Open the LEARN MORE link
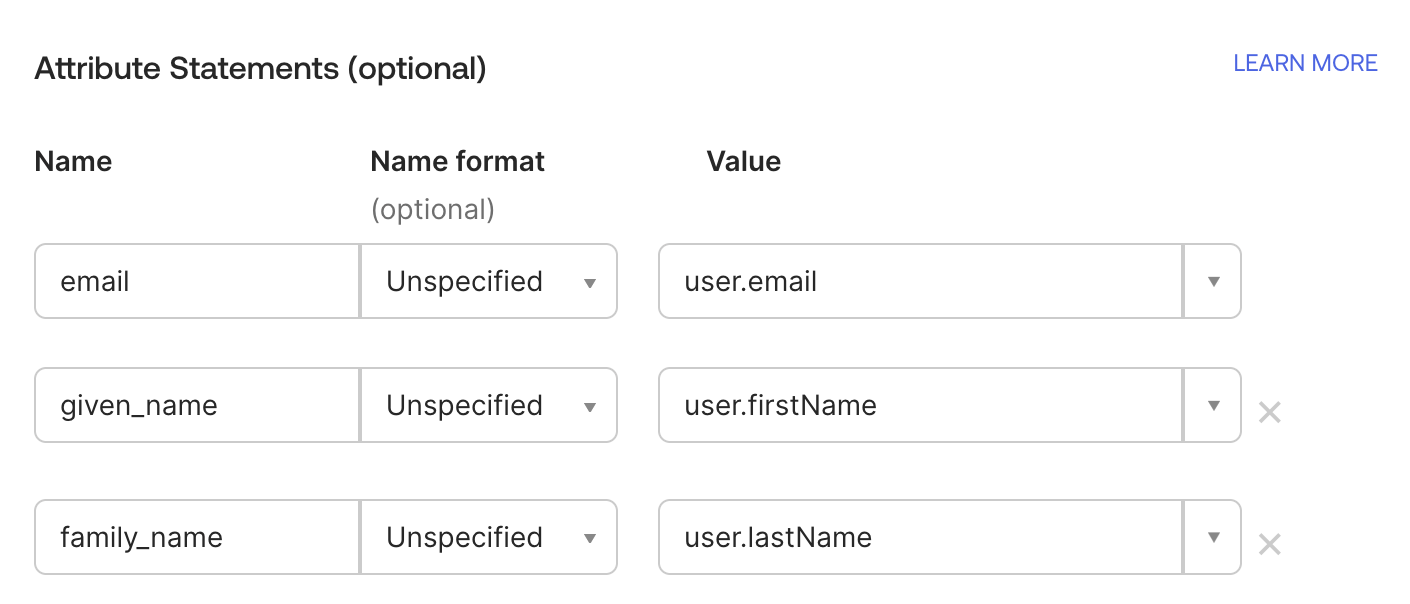 click(1305, 63)
